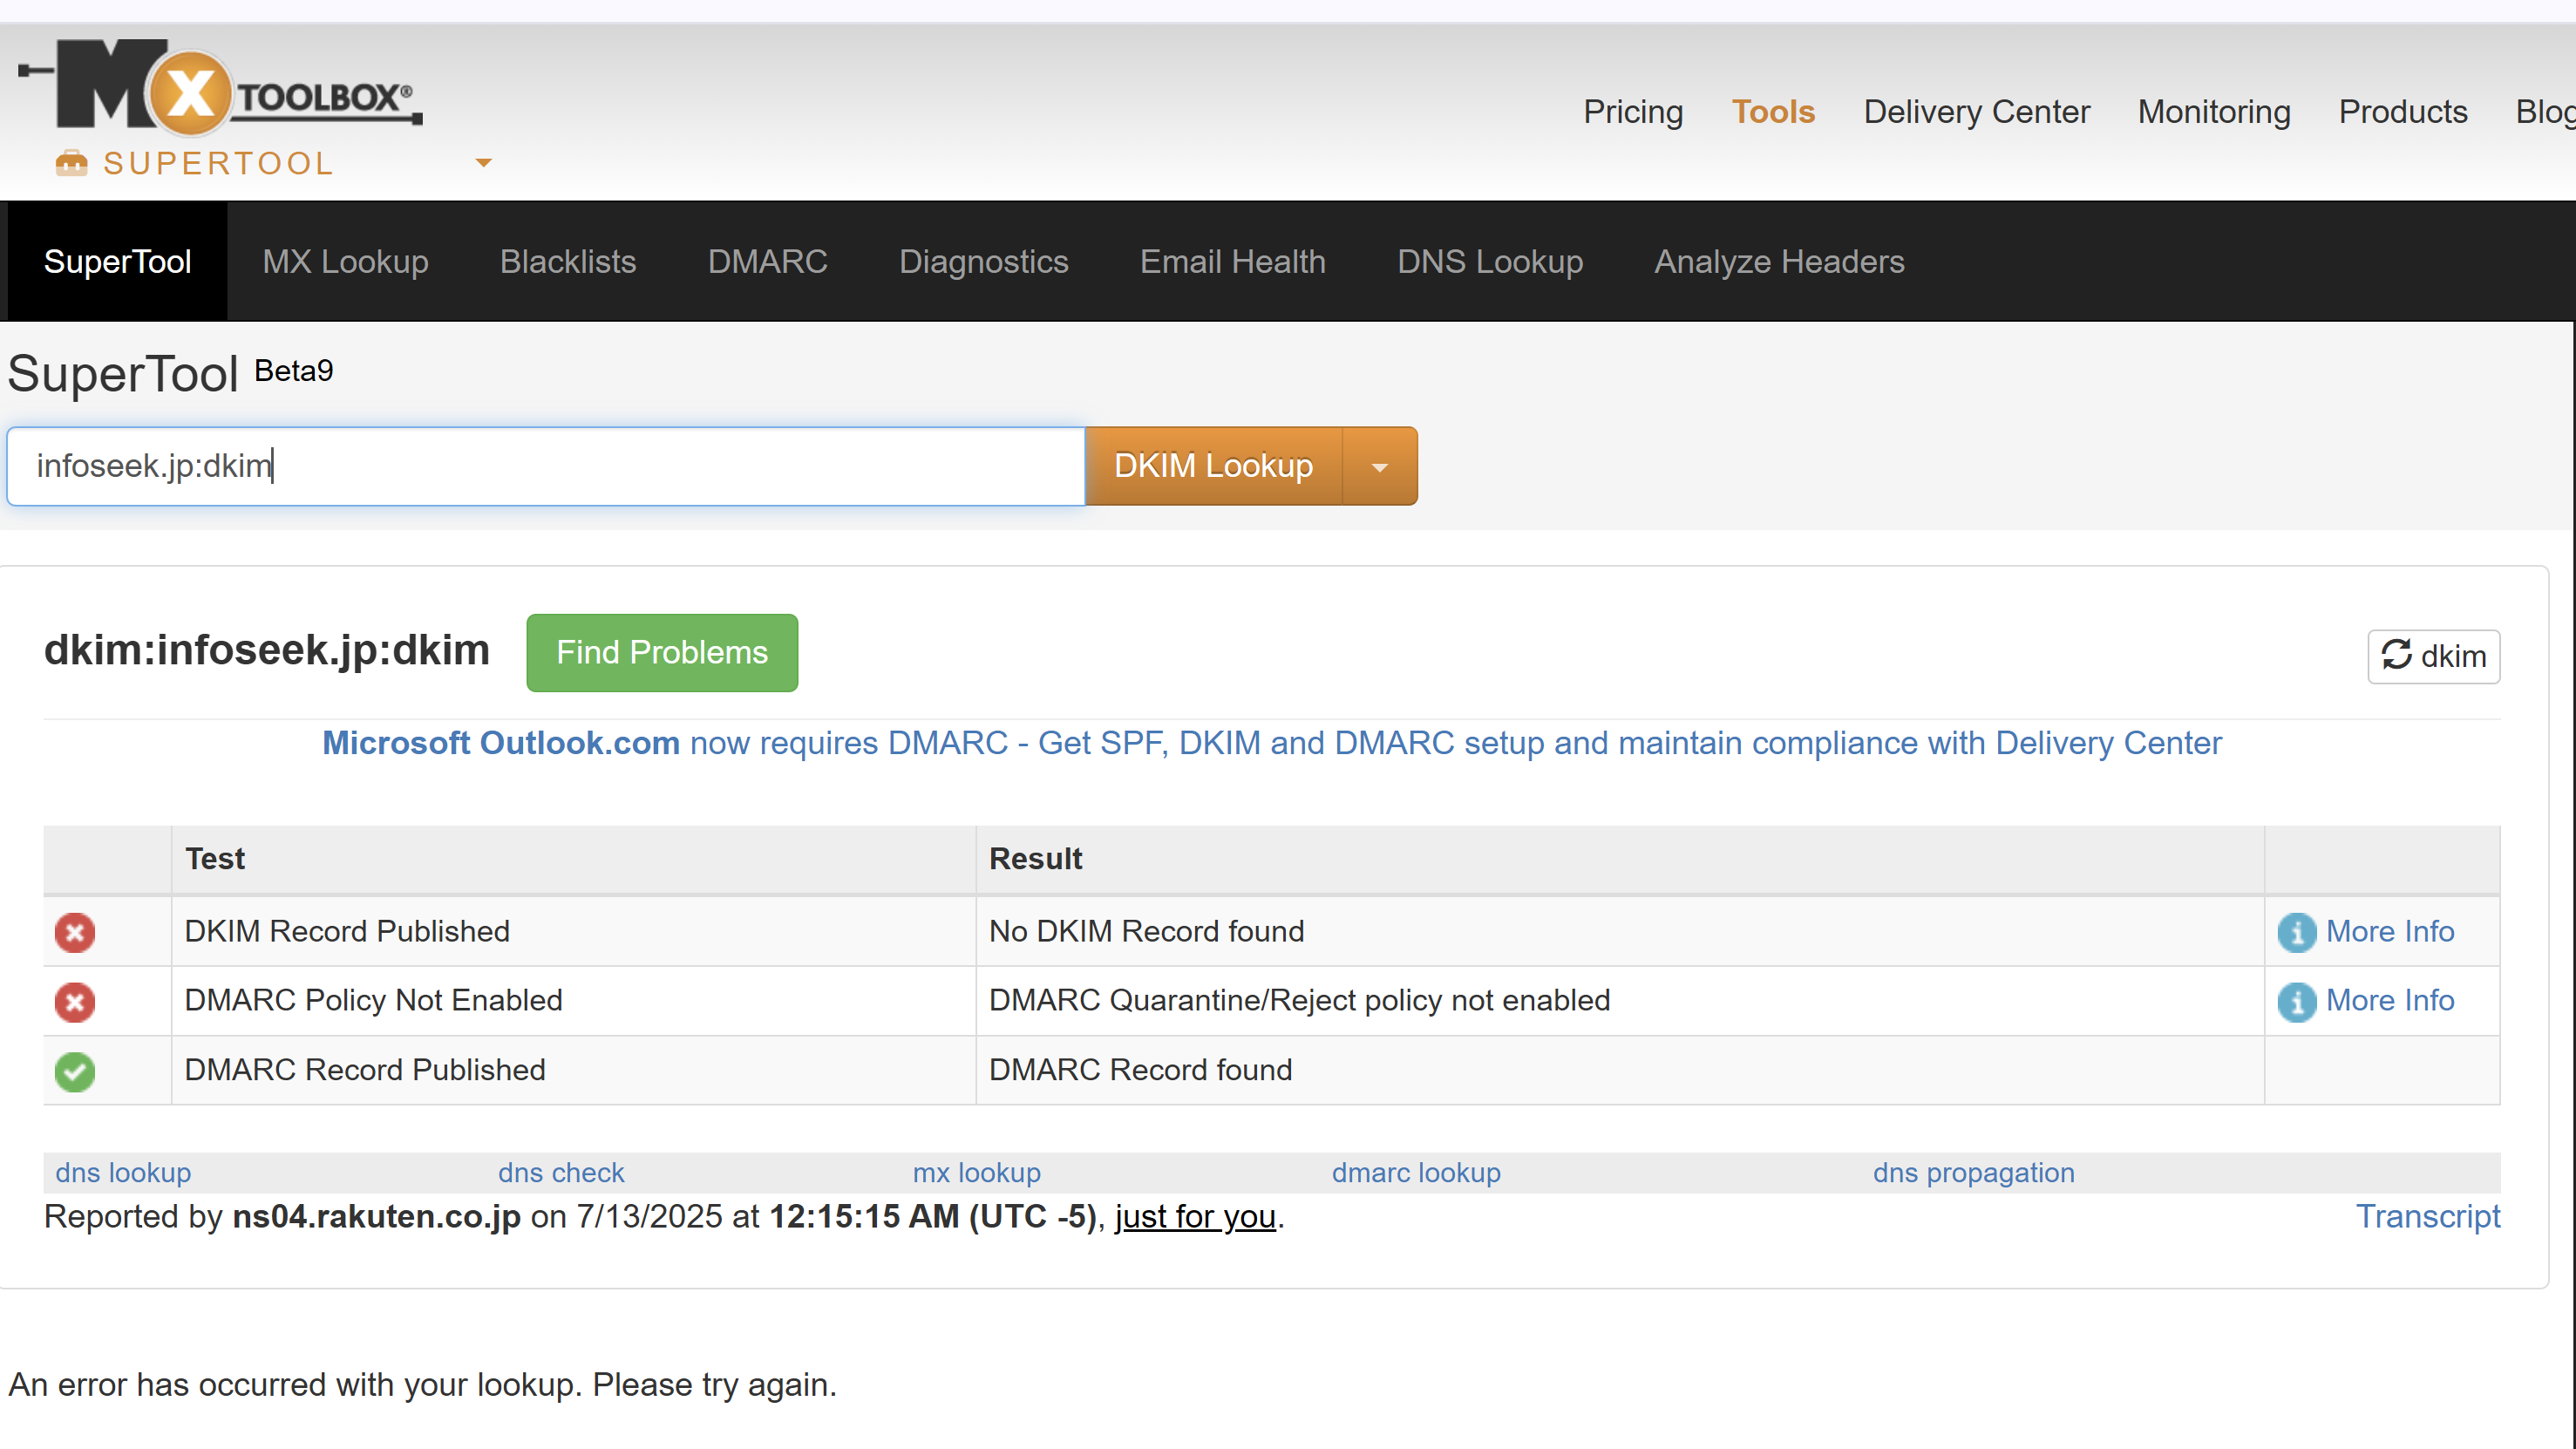Open the Analyze Headers tab
2576x1449 pixels.
[x=1778, y=262]
